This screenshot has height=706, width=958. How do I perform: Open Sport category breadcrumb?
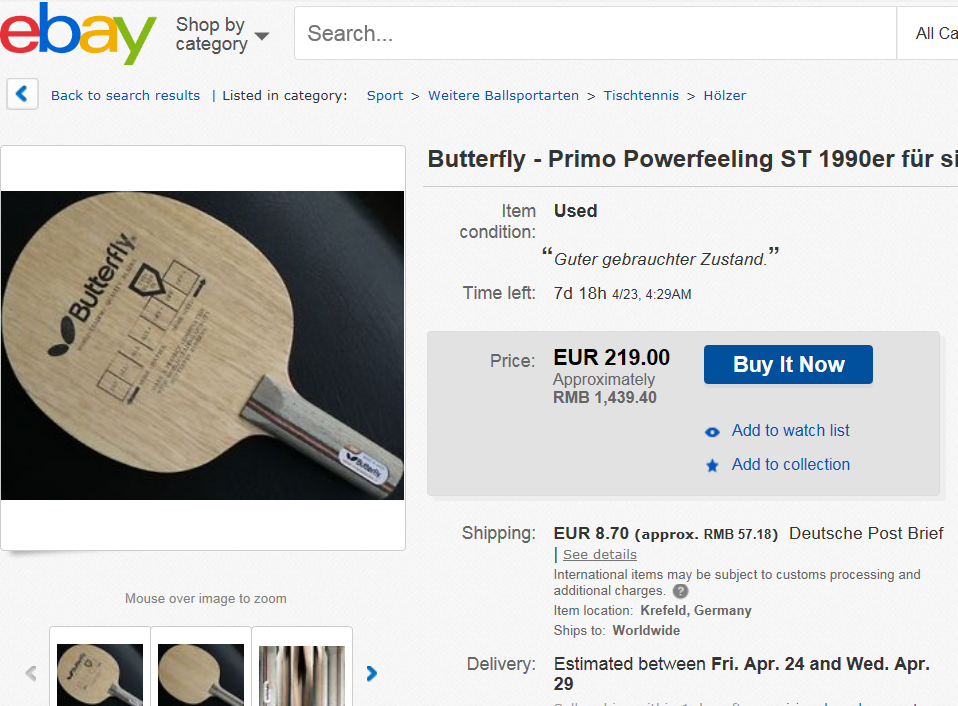click(x=385, y=96)
